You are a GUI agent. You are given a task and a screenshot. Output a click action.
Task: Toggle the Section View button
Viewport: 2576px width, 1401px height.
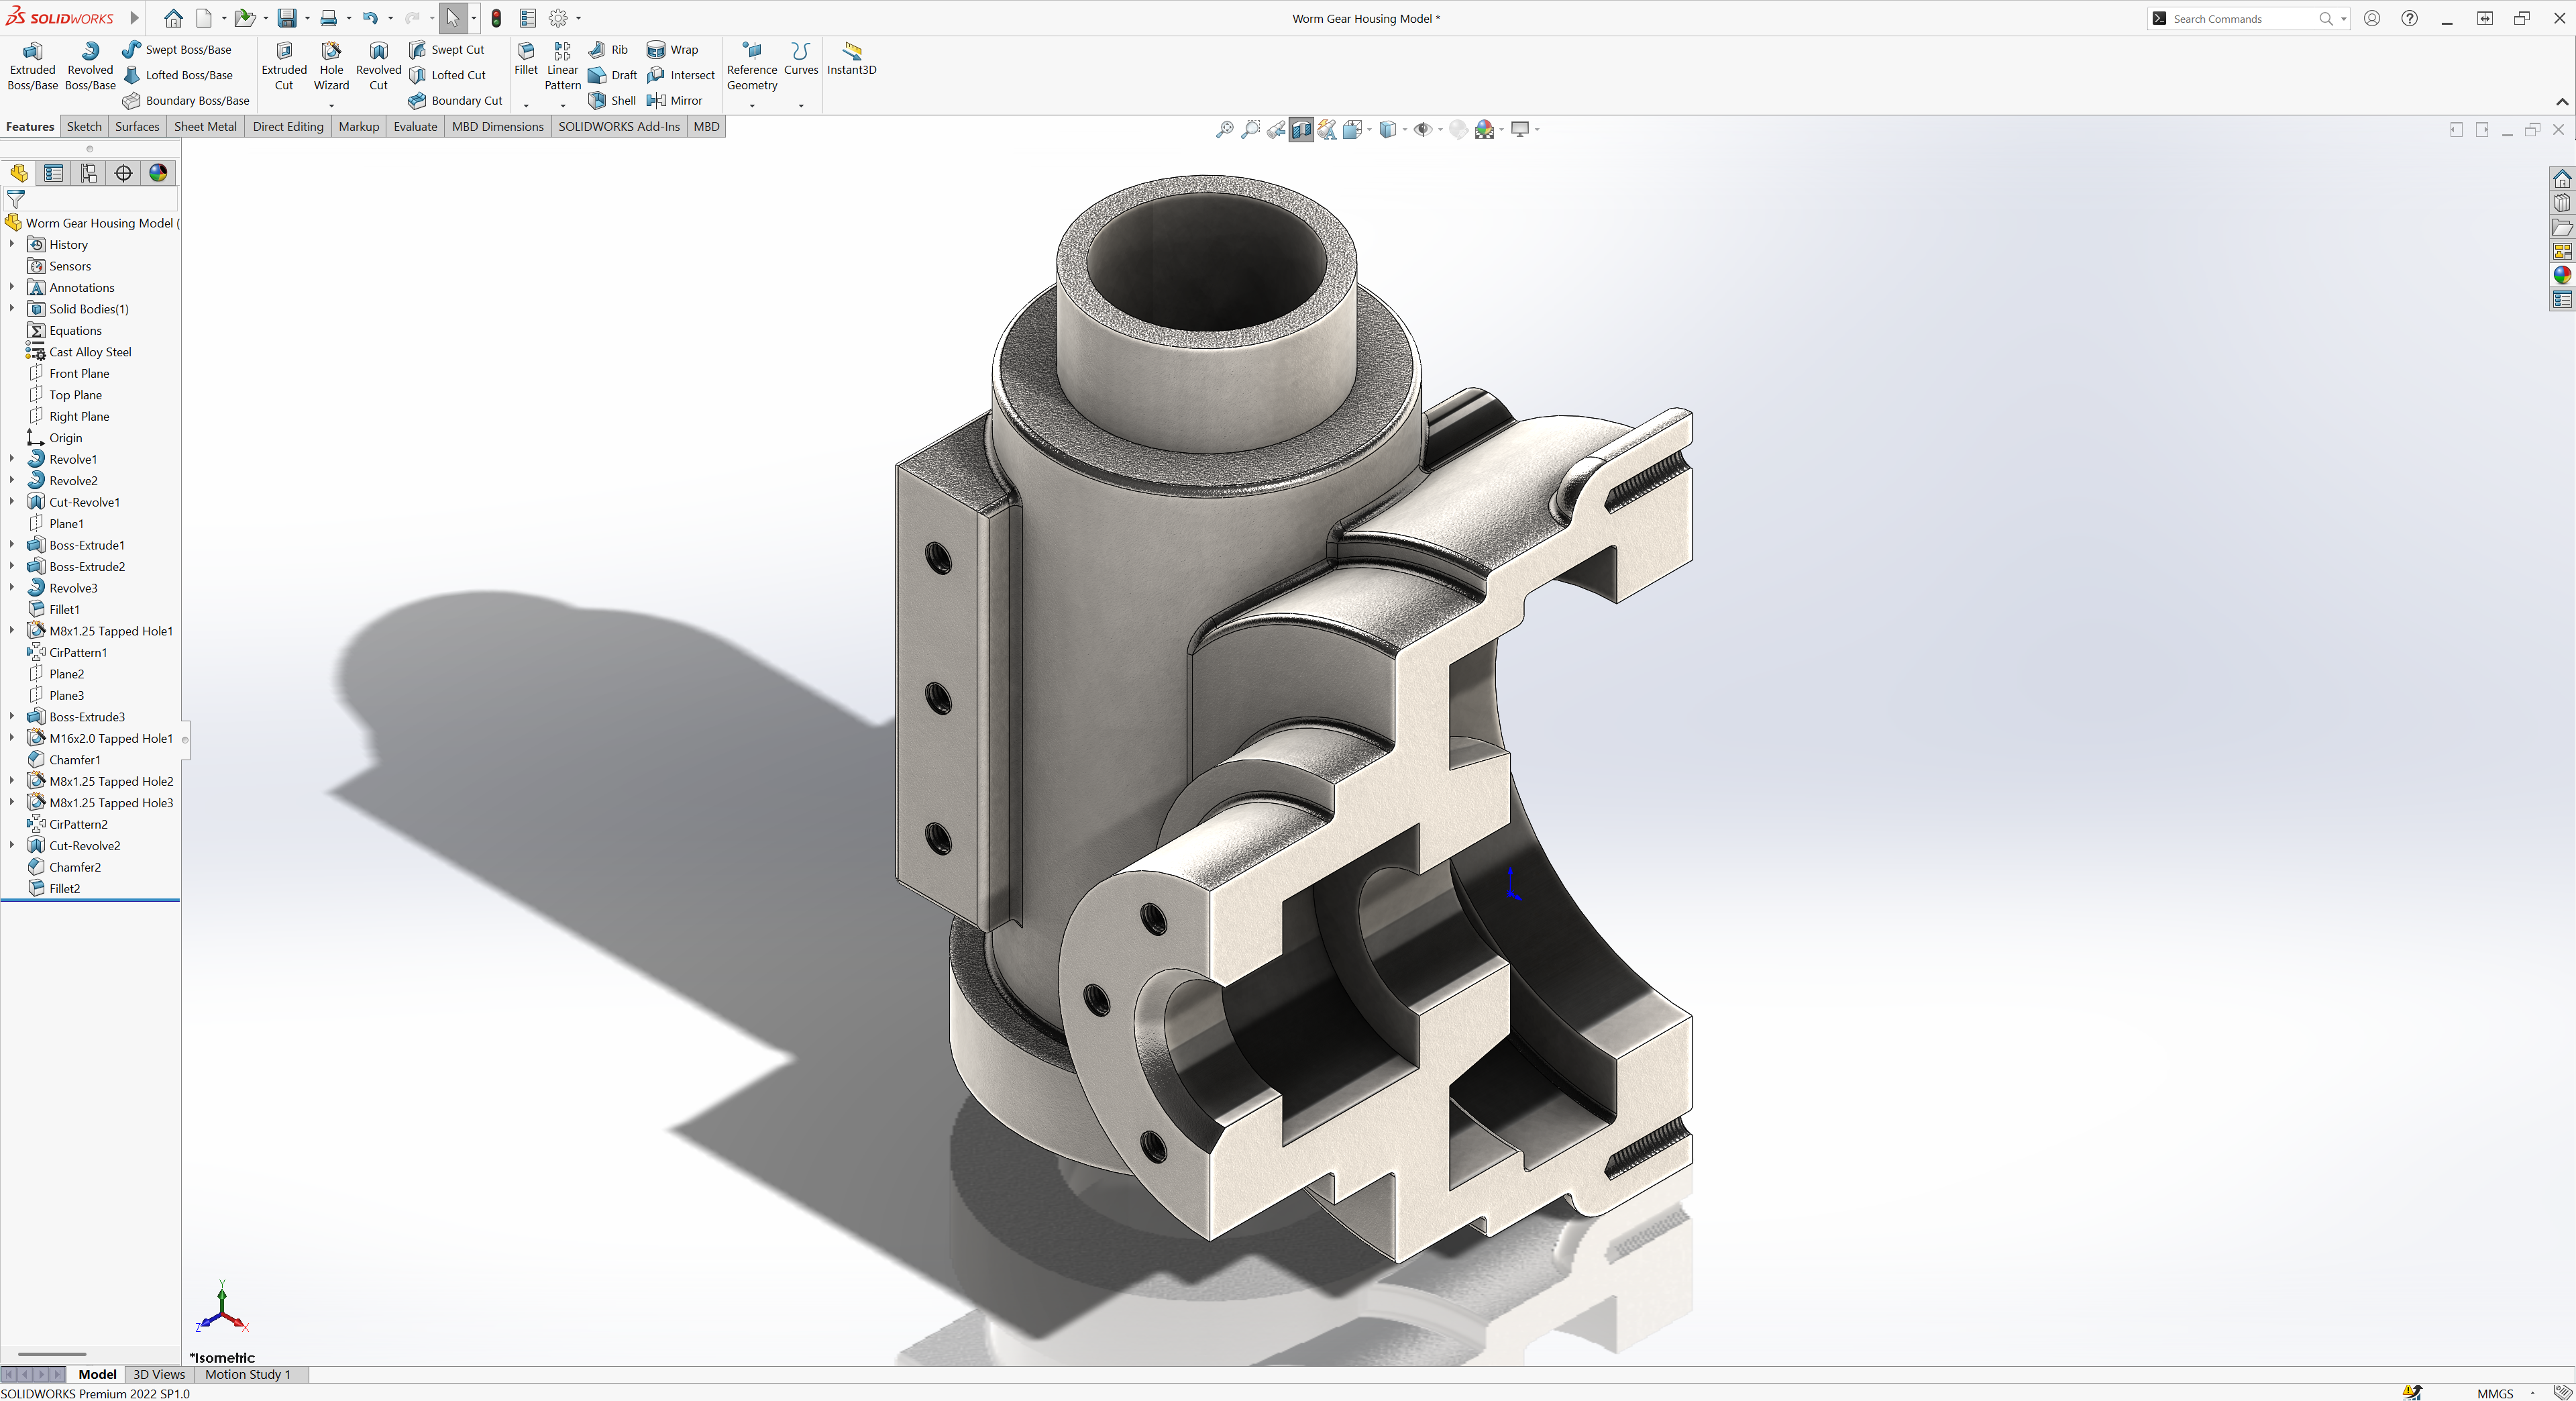[x=1301, y=129]
